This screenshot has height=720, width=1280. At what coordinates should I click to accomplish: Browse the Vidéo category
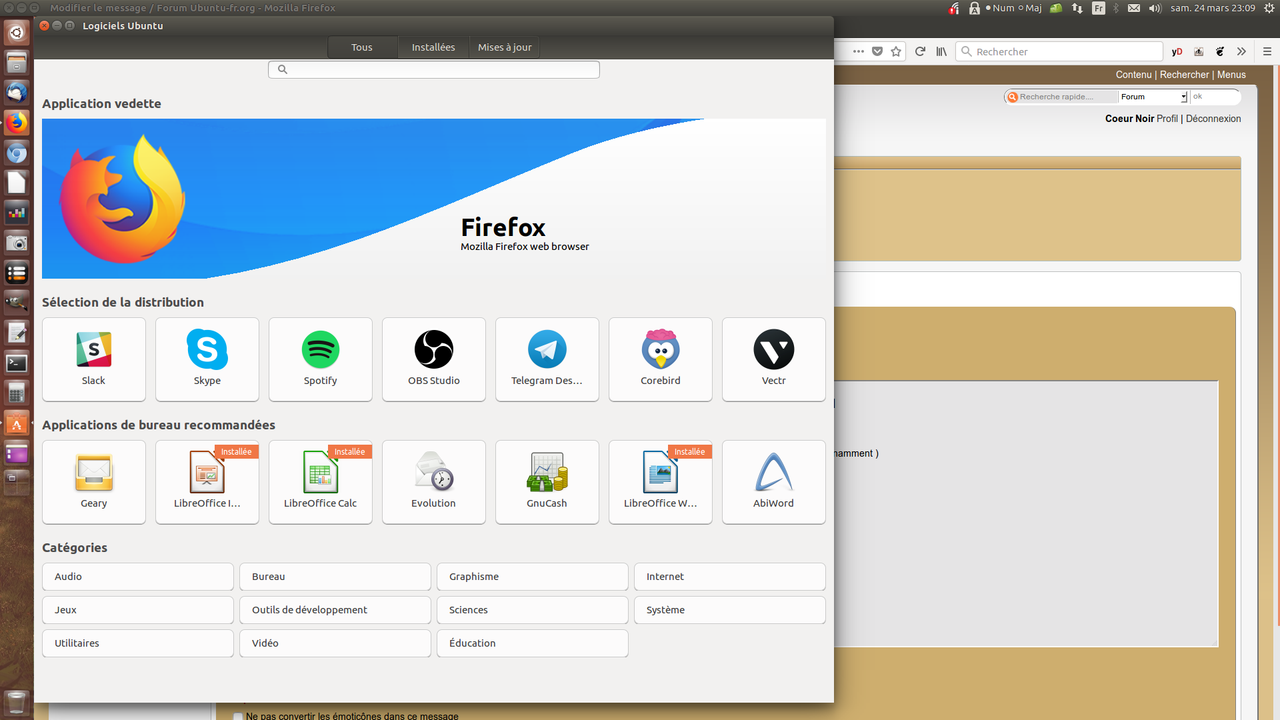point(335,643)
